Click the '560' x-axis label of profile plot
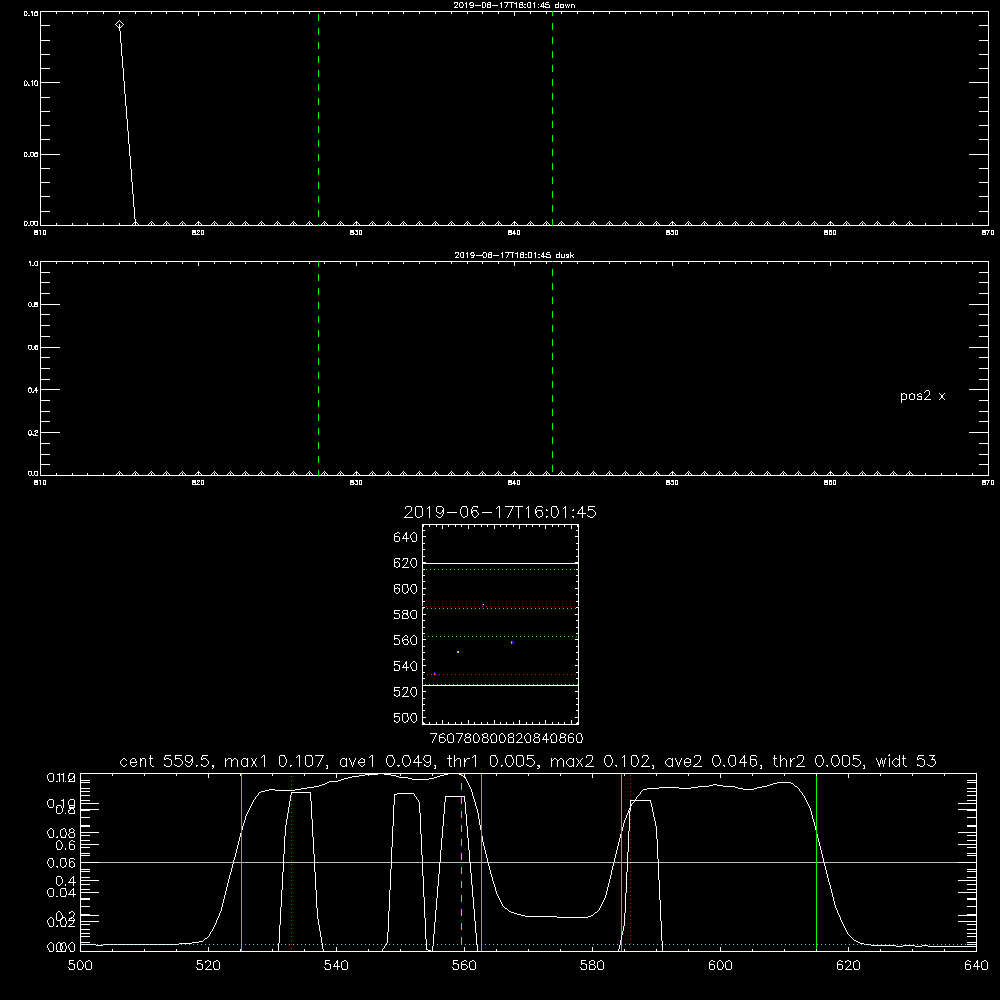1000x1000 pixels. pos(464,966)
